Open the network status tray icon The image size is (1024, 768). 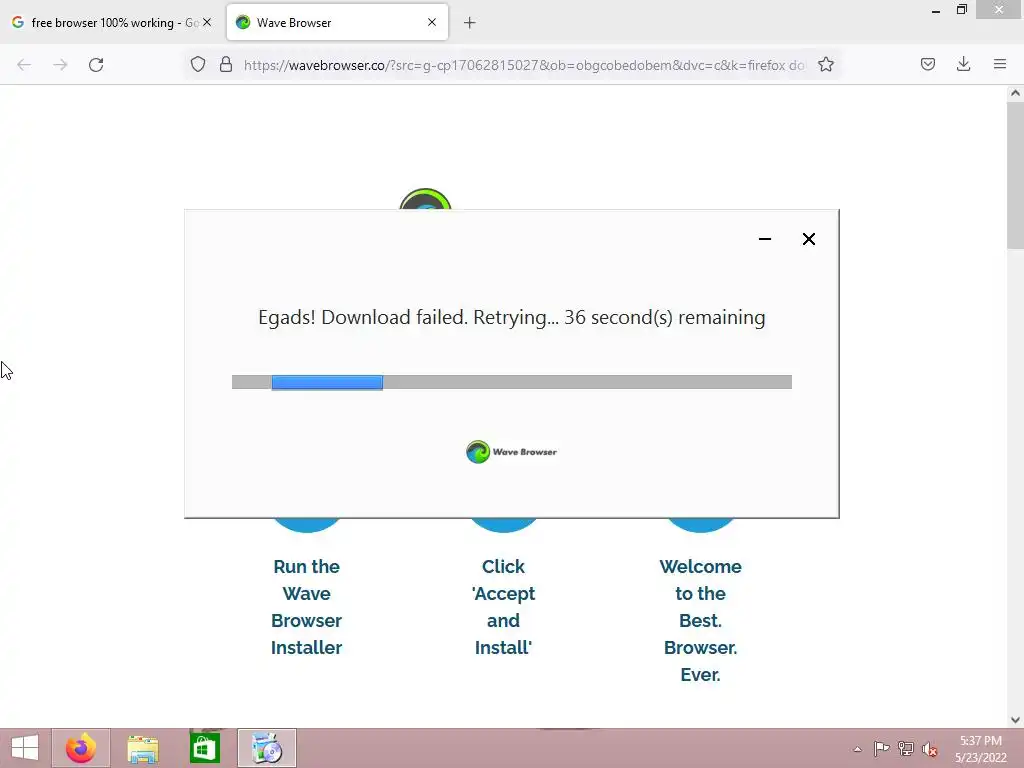tap(906, 749)
